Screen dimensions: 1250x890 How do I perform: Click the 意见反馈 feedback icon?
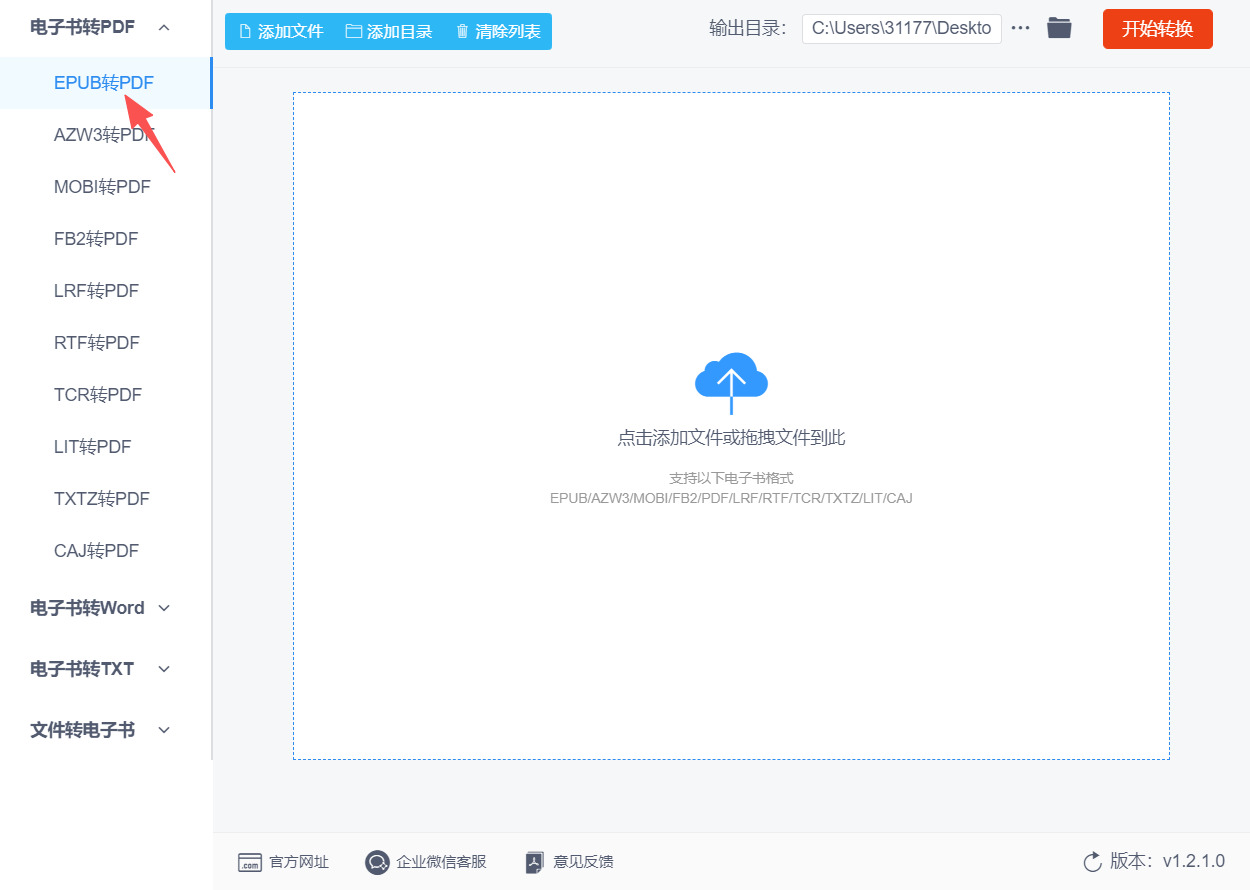click(535, 862)
